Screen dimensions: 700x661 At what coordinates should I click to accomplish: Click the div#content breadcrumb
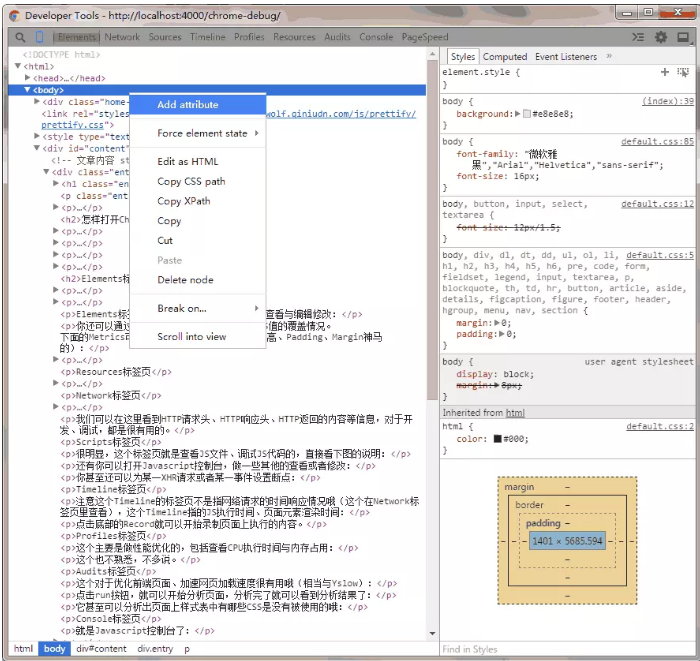tap(101, 649)
